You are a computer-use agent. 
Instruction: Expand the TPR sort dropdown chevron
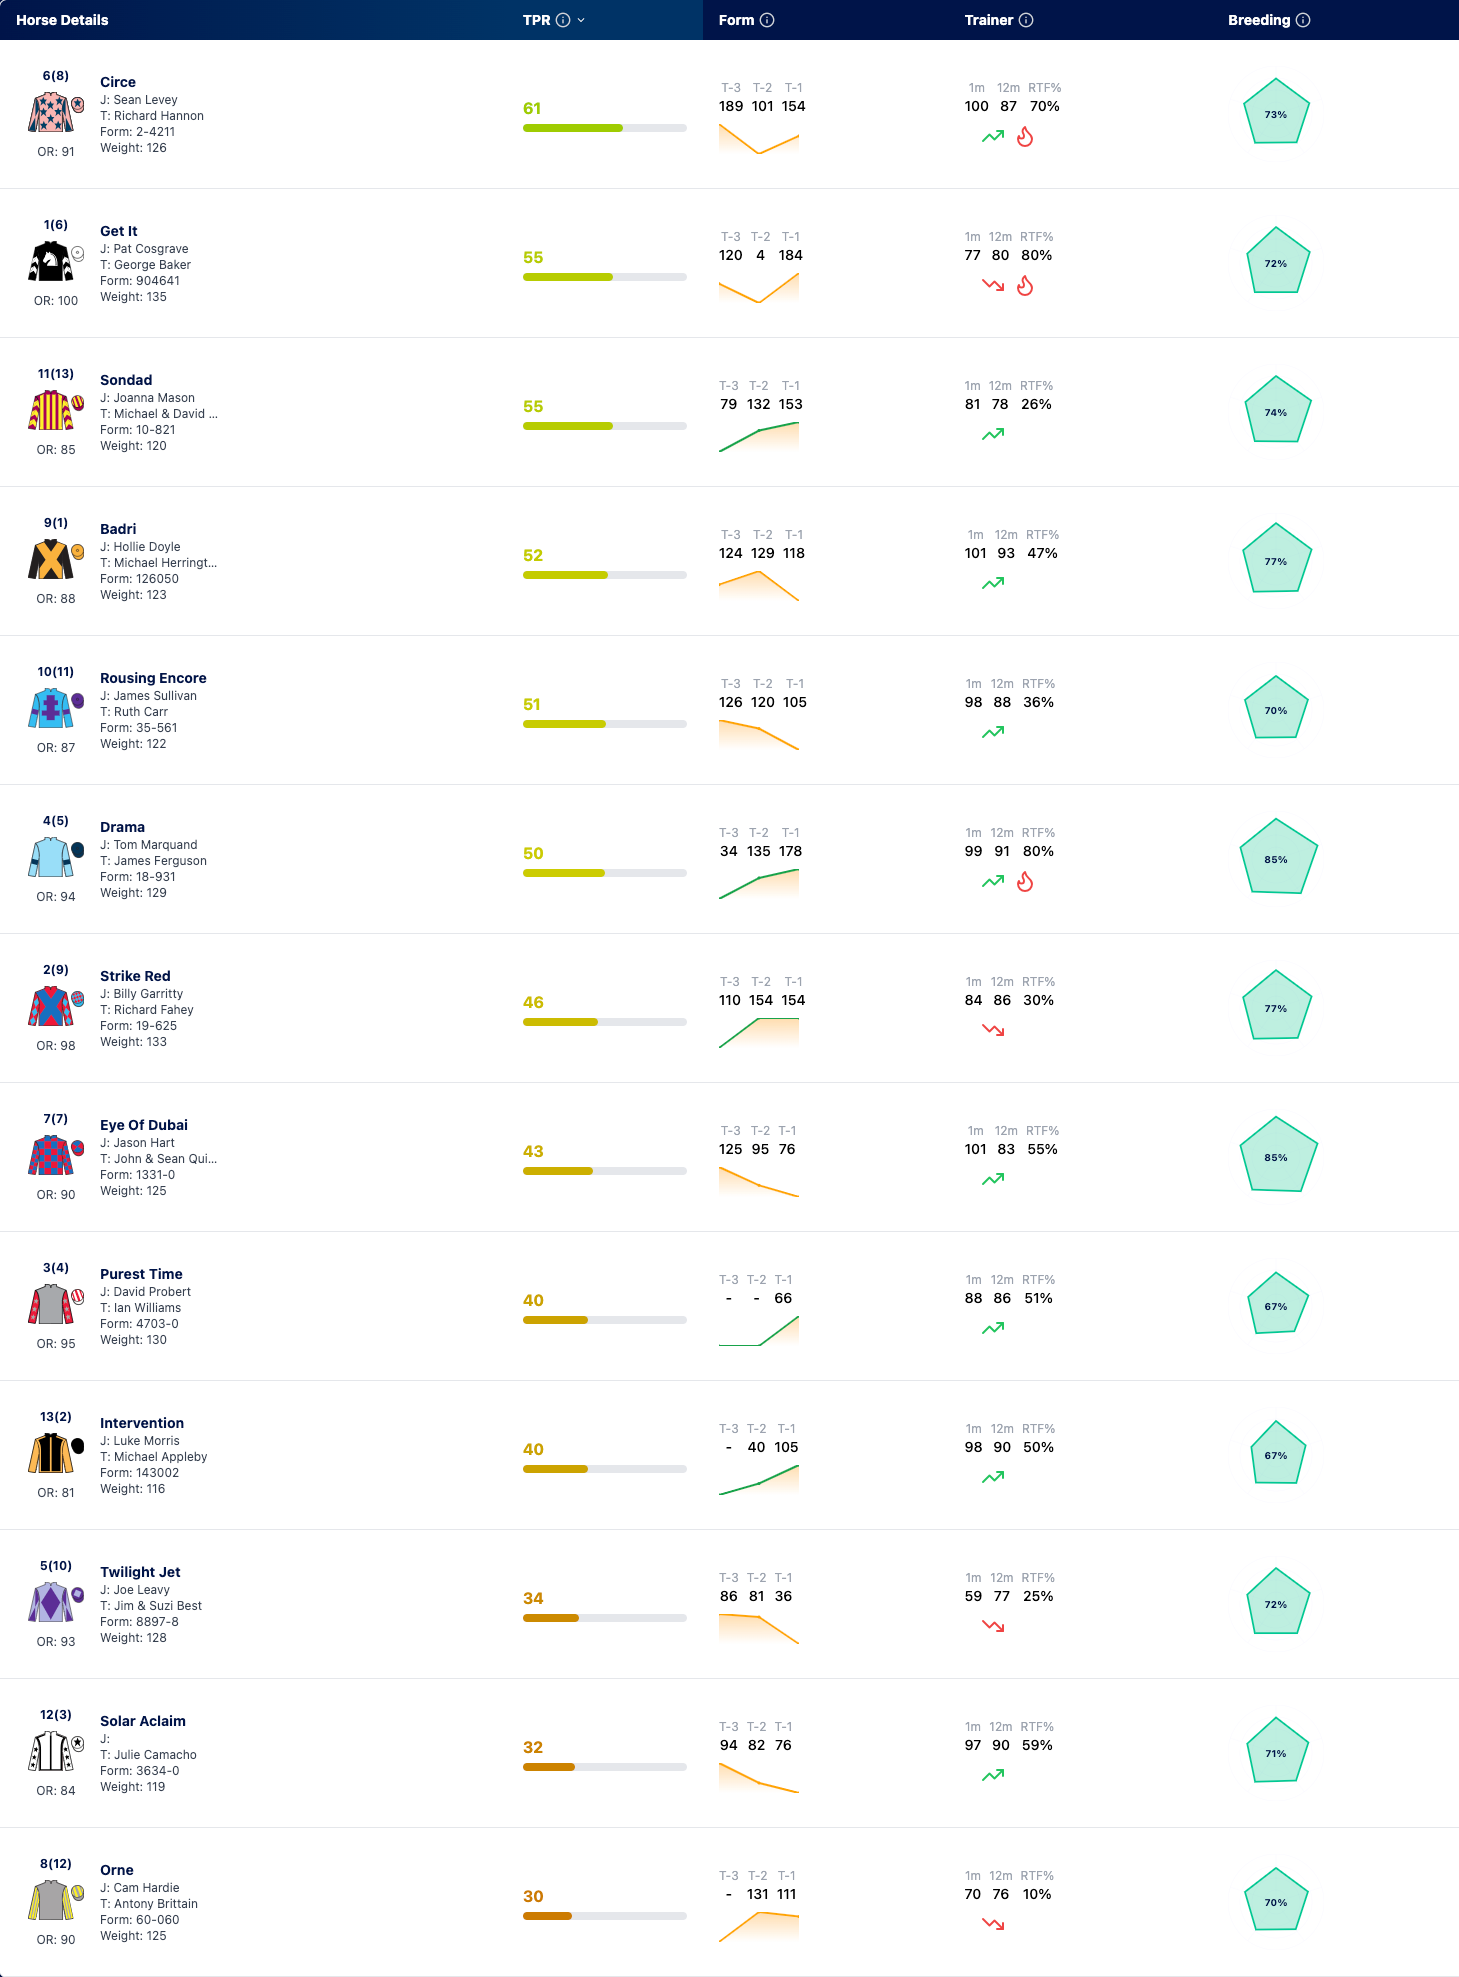581,20
